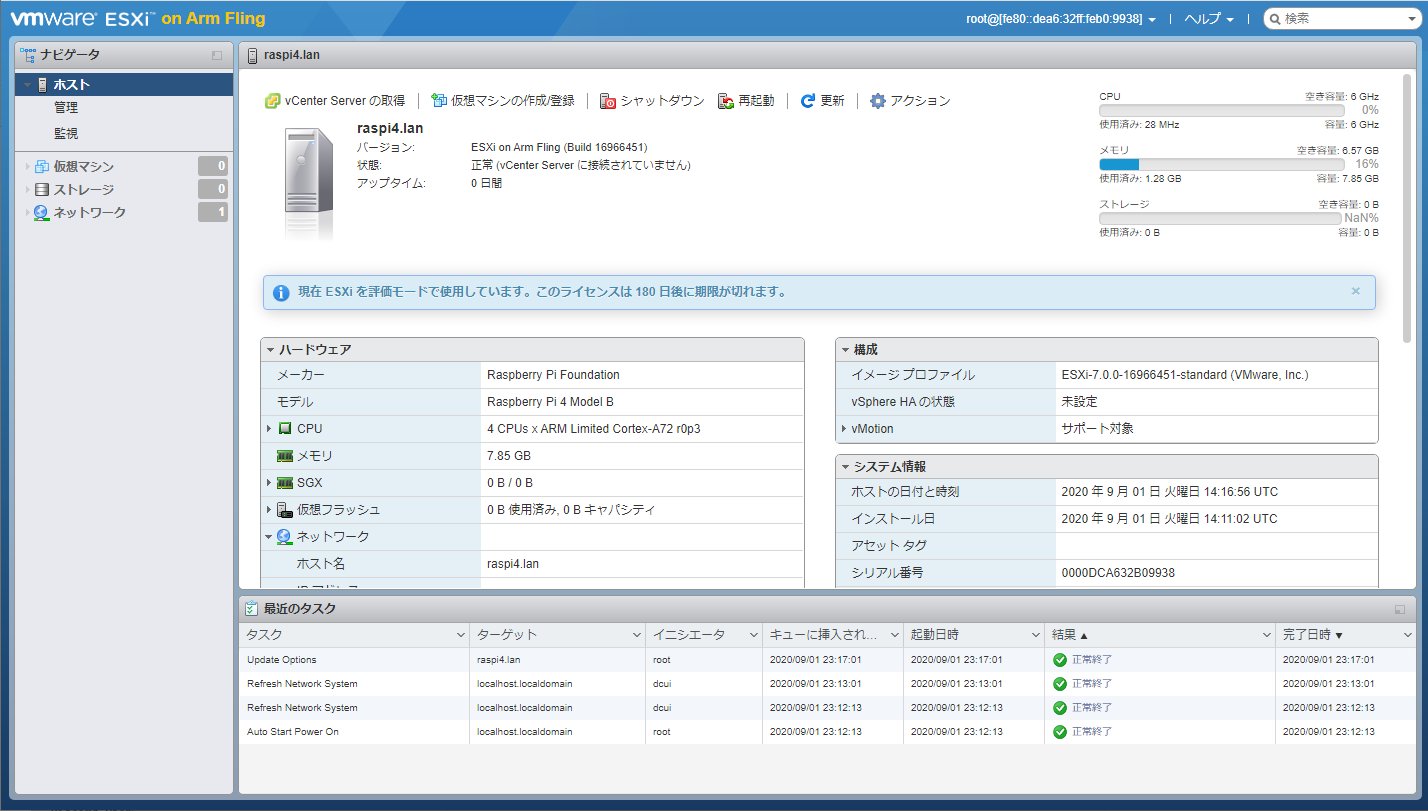Click the raspi4.lan tab header icon

(x=252, y=55)
